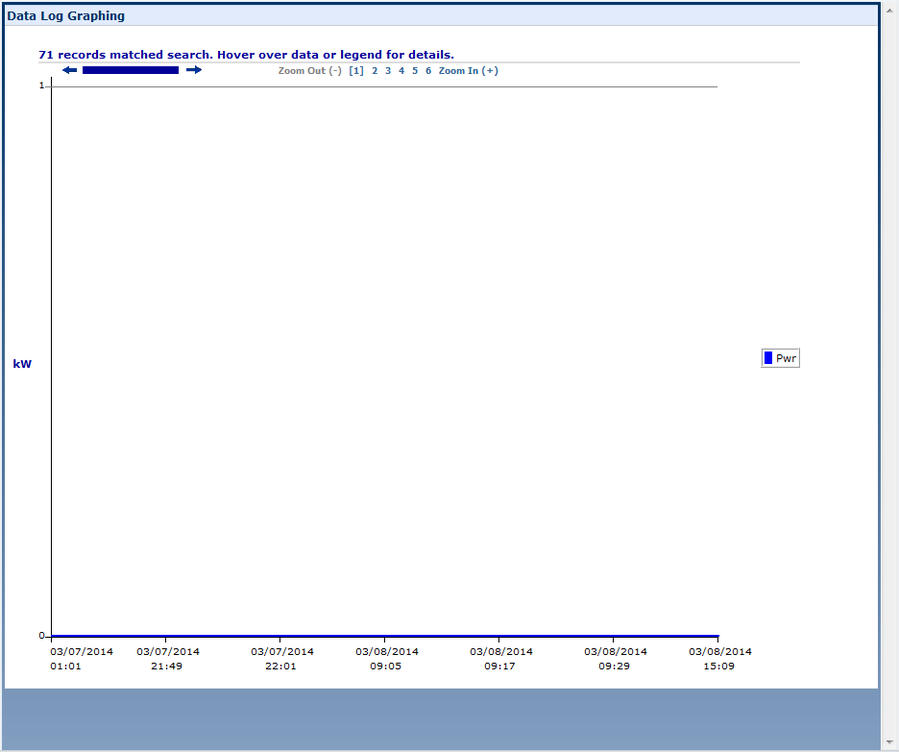The height and width of the screenshot is (752, 899).
Task: Select zoom level 2
Action: [375, 71]
